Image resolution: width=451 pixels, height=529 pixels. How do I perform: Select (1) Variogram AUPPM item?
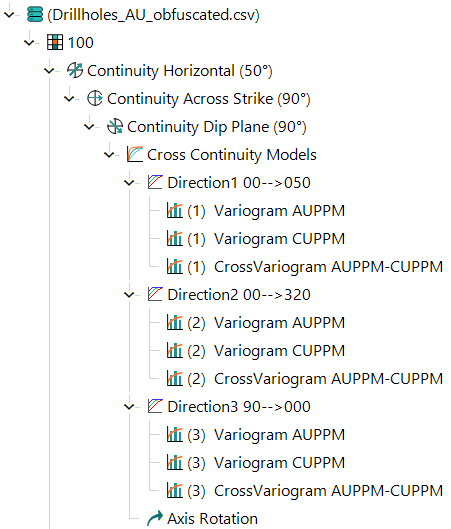pyautogui.click(x=256, y=211)
